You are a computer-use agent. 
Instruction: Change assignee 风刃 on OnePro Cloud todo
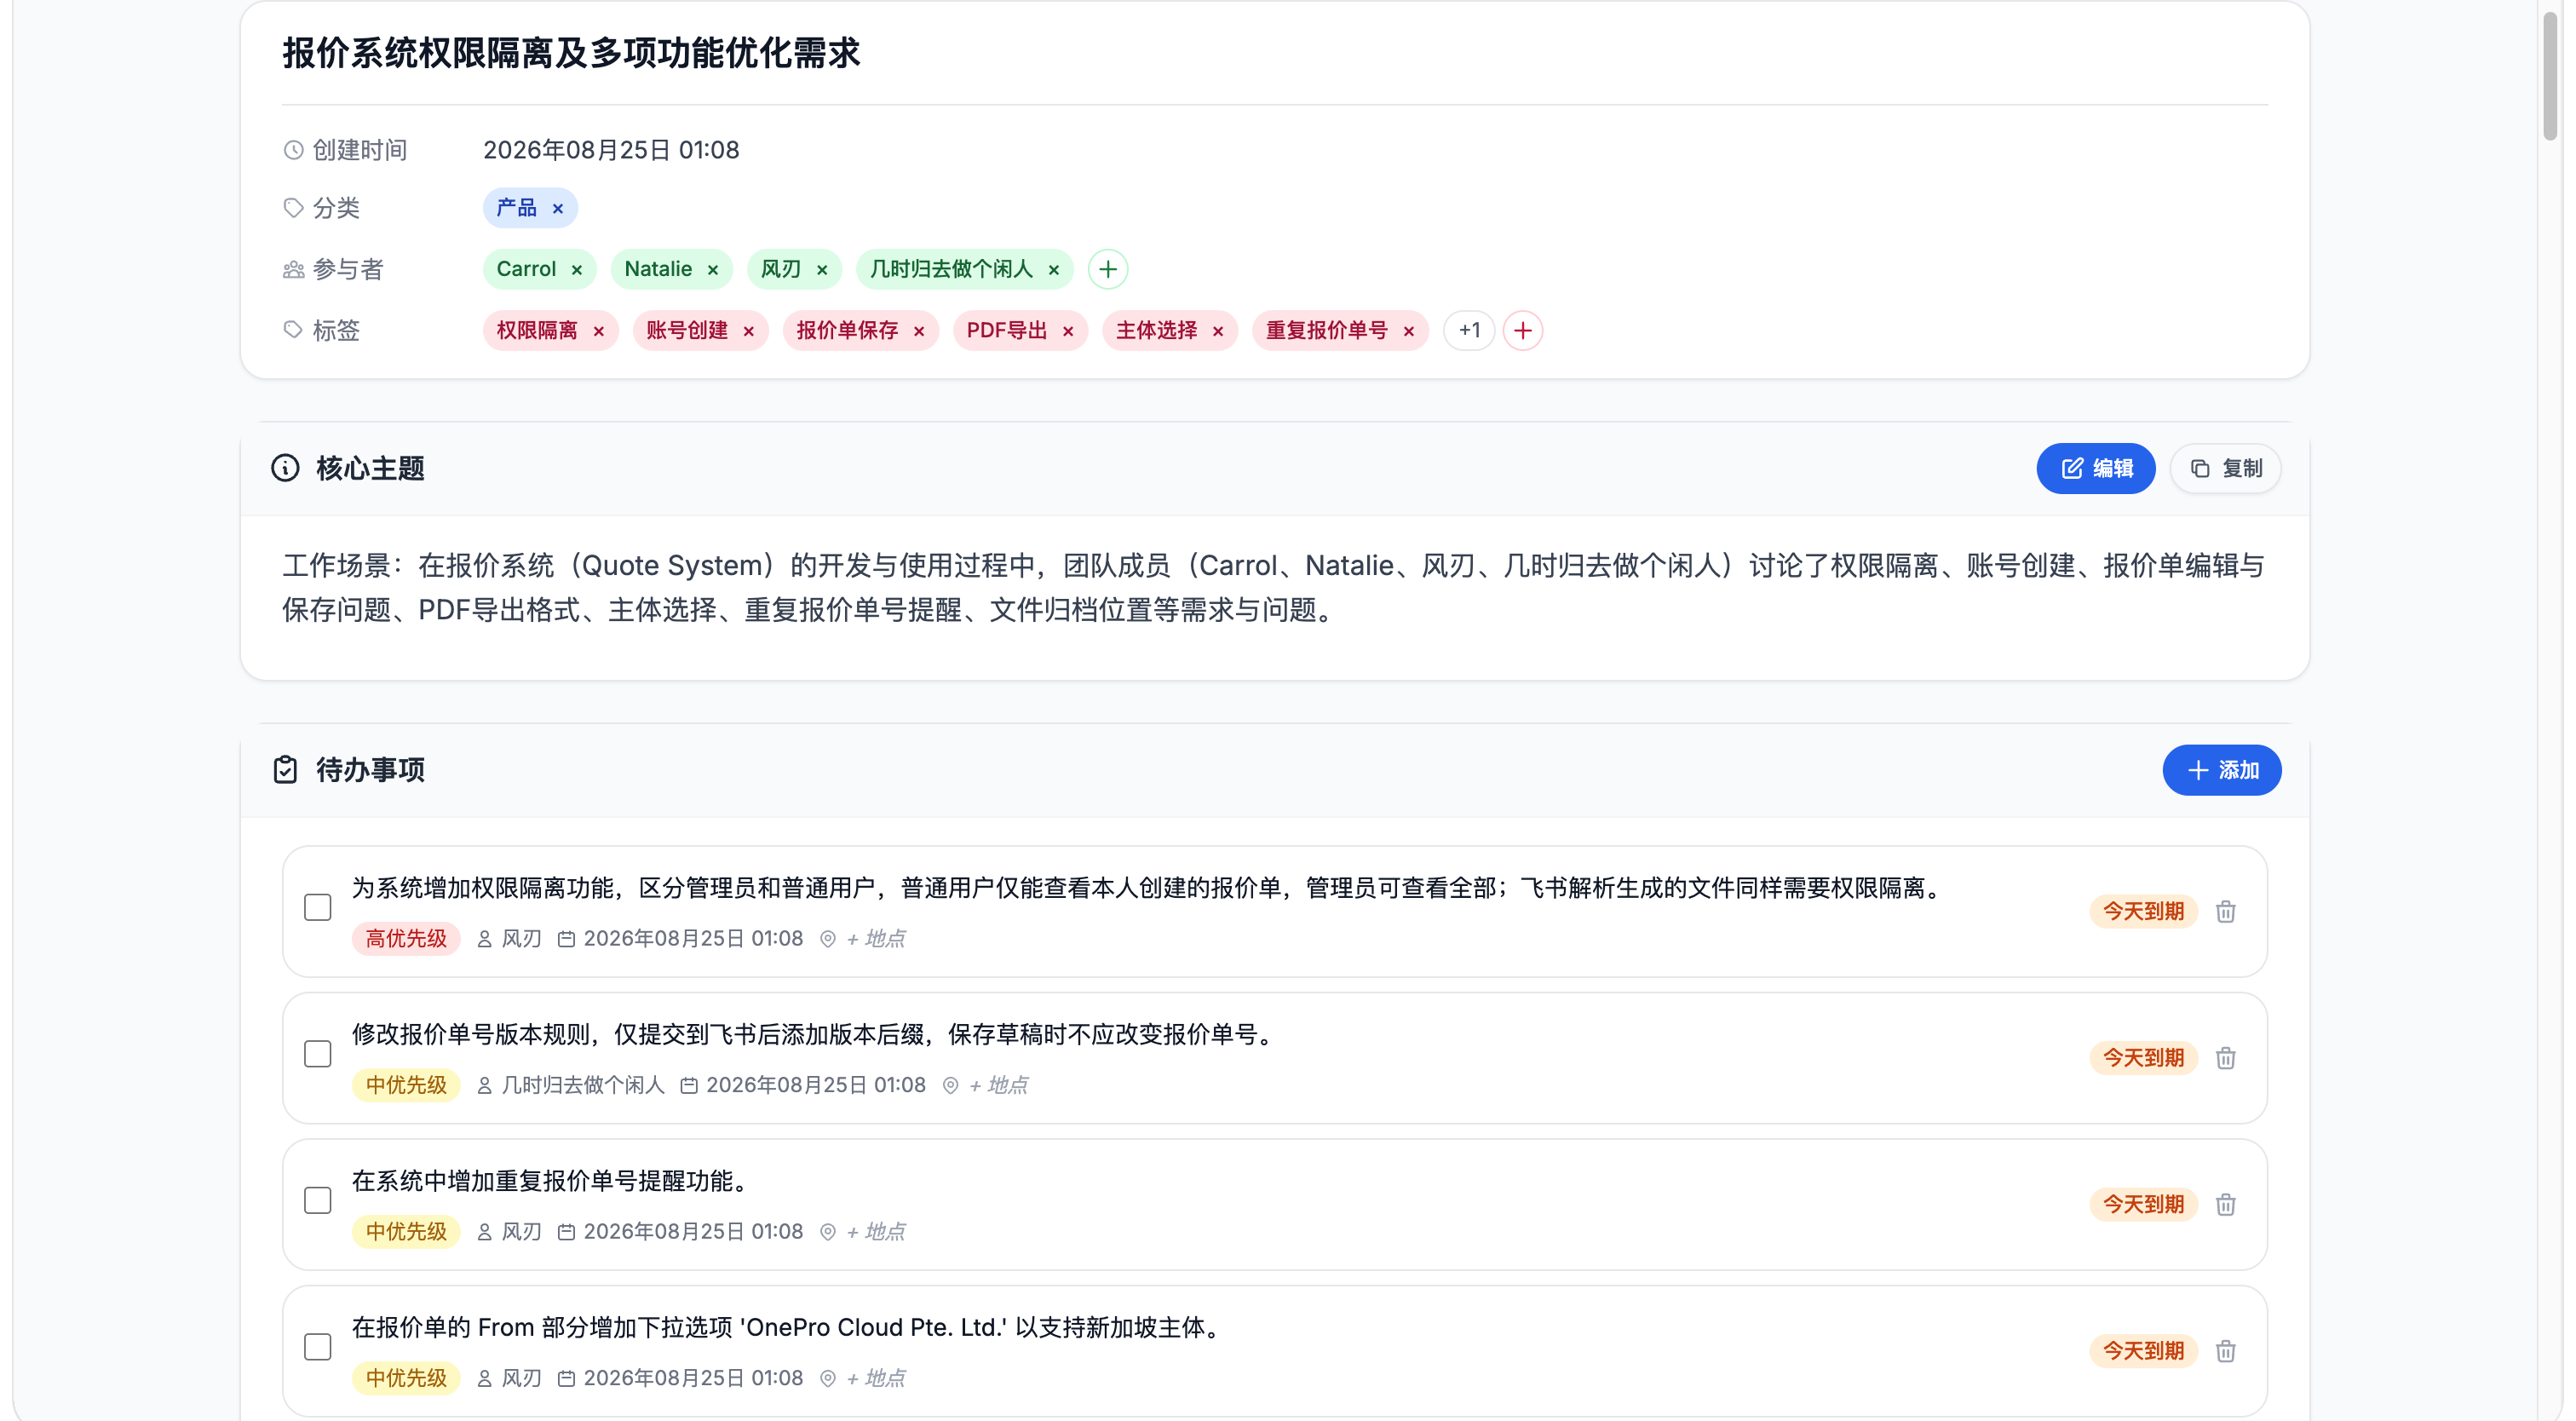click(510, 1378)
